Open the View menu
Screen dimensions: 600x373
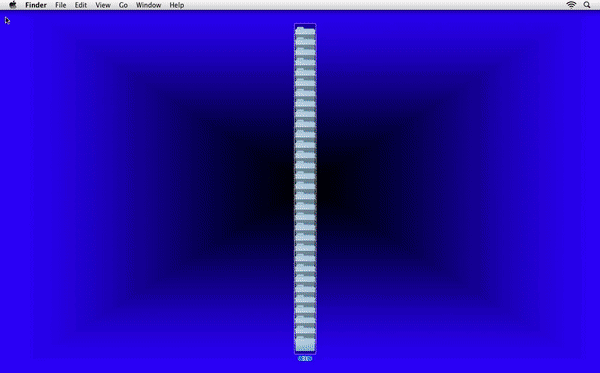coord(103,5)
